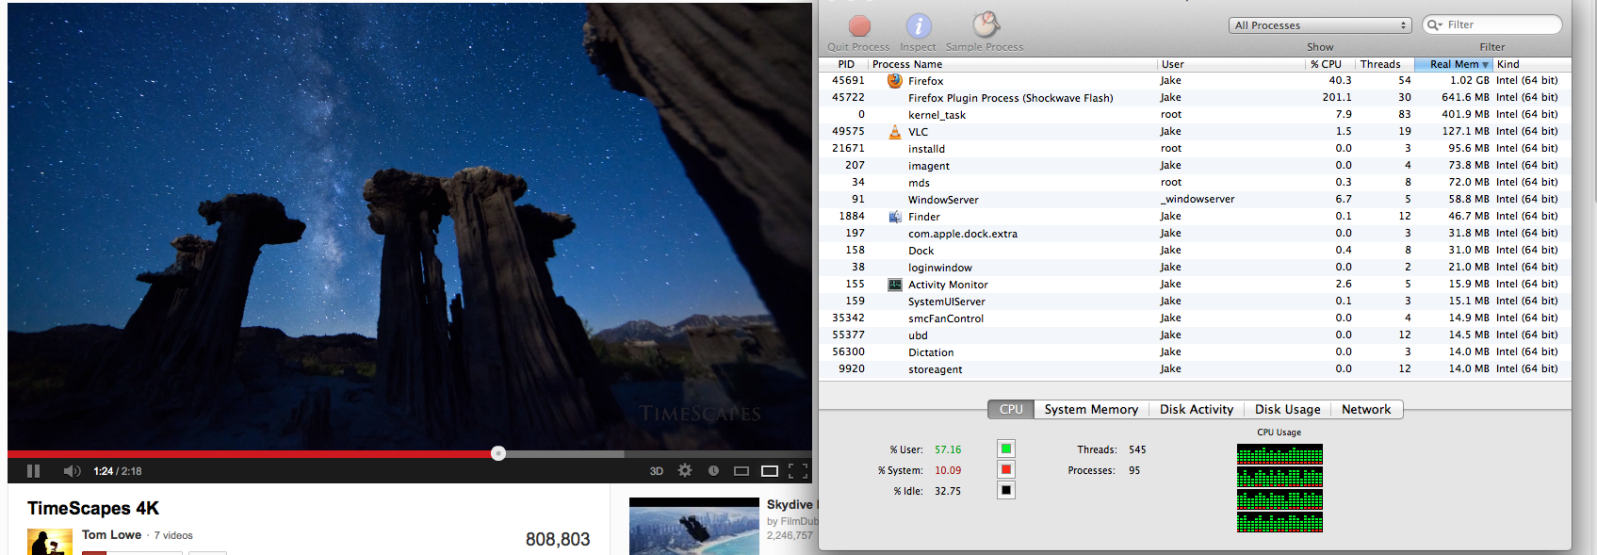Screen dimensions: 1597x555
Task: Select the installd process row
Action: coord(1194,149)
